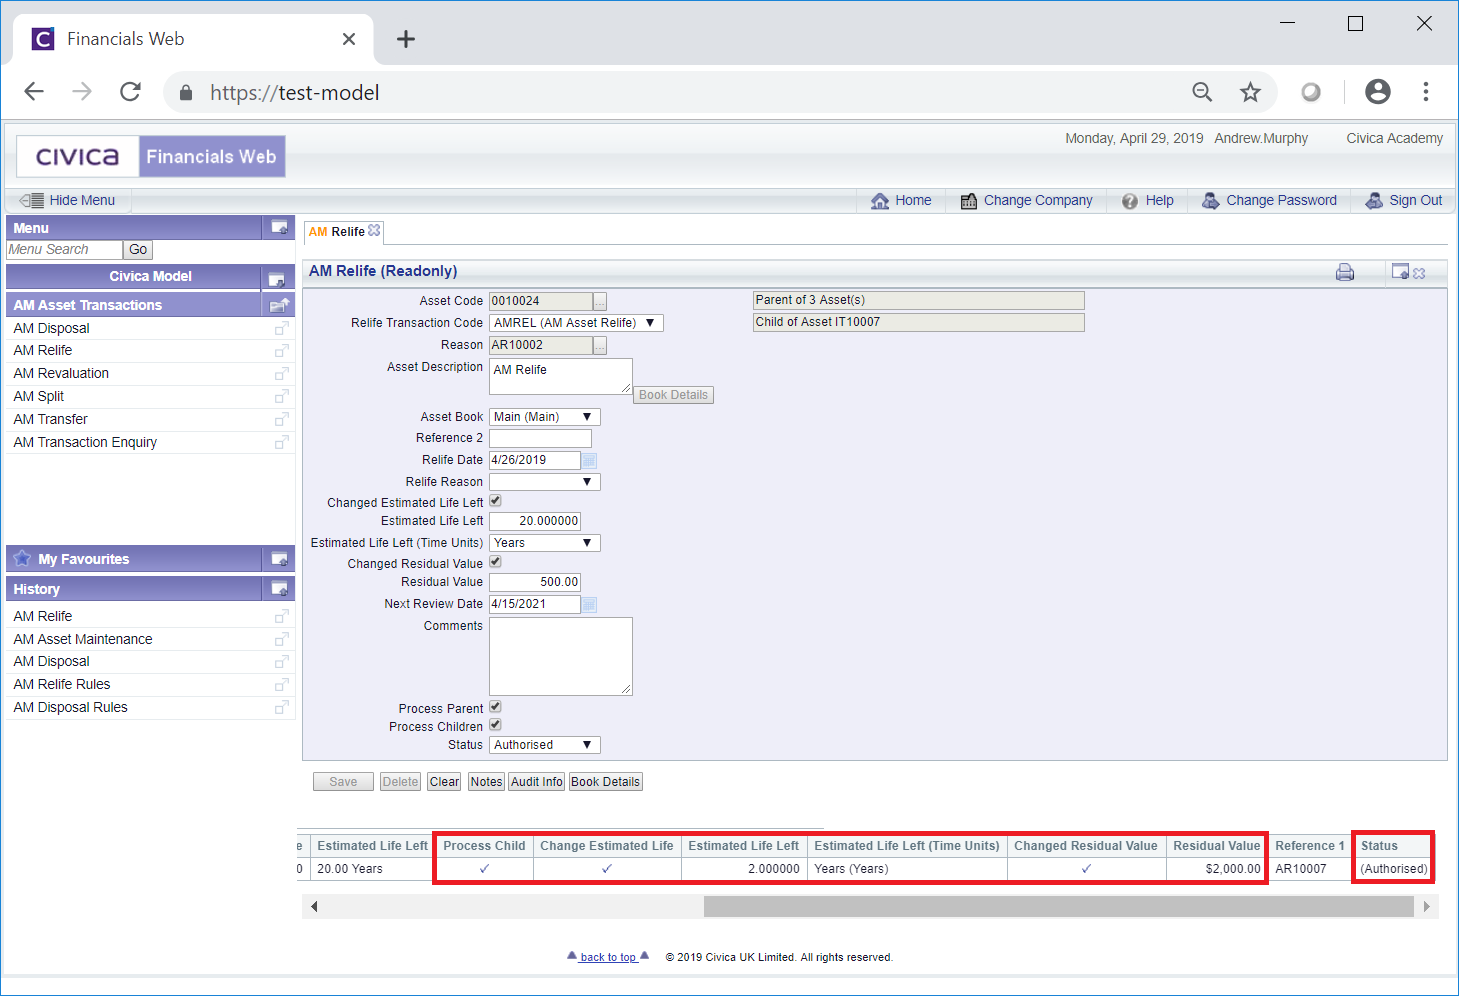Open AM Transfer in new window icon

click(282, 420)
